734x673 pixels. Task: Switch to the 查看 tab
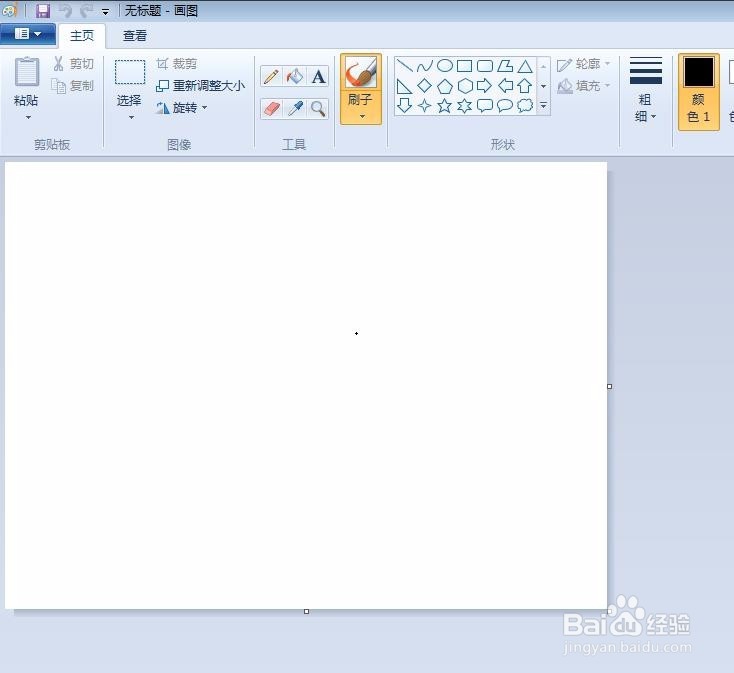(x=135, y=36)
